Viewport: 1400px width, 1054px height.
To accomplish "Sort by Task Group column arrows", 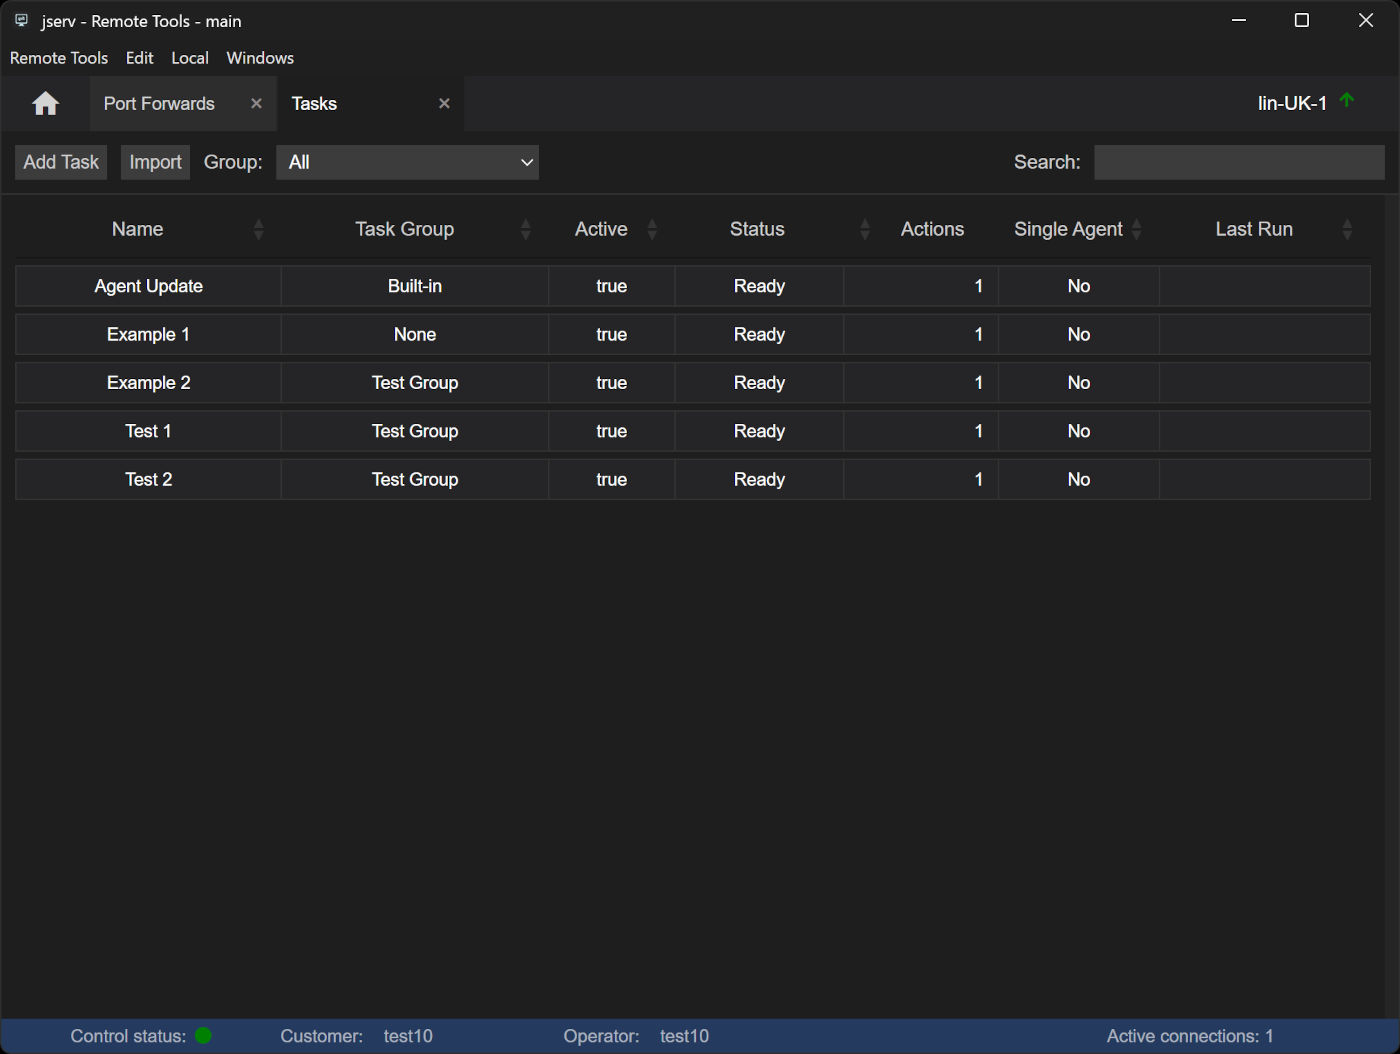I will point(526,230).
